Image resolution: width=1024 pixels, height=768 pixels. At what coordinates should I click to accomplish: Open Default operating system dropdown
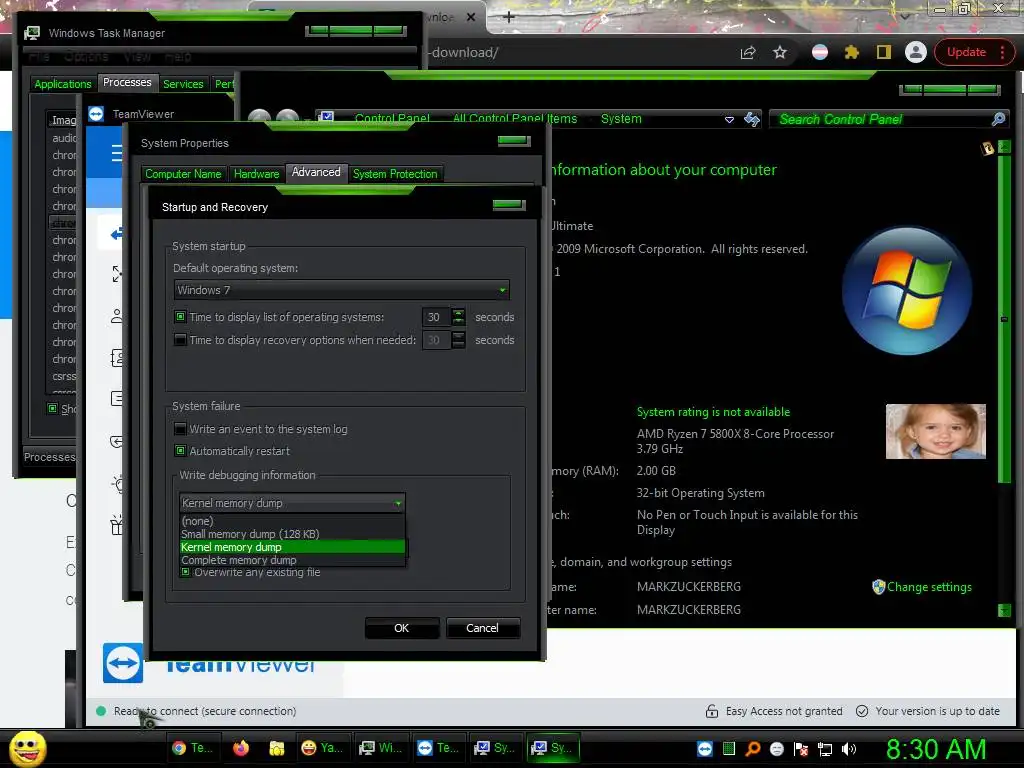(x=342, y=290)
